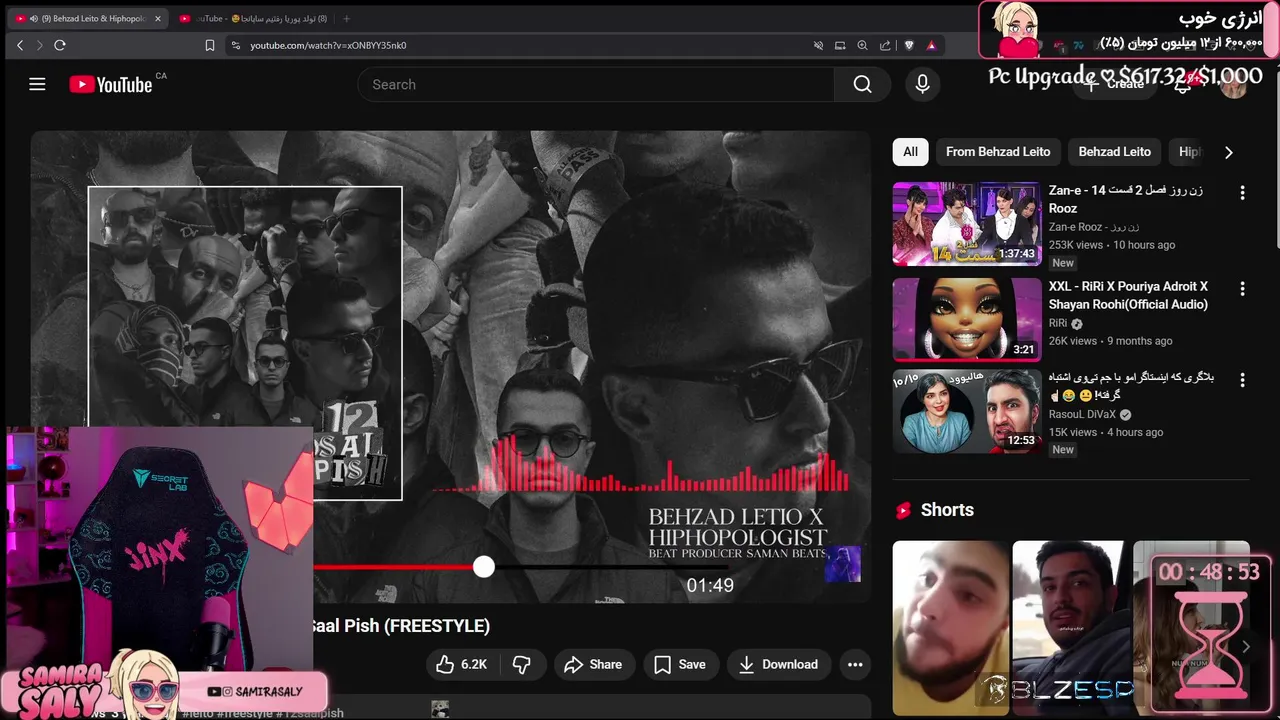Open XXL - RiRi X Pouriya Adroit title
This screenshot has width=1280, height=720.
click(1128, 295)
